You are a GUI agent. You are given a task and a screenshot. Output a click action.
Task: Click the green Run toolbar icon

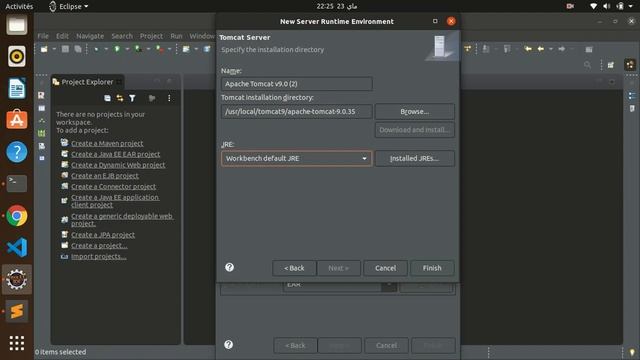[x=117, y=49]
